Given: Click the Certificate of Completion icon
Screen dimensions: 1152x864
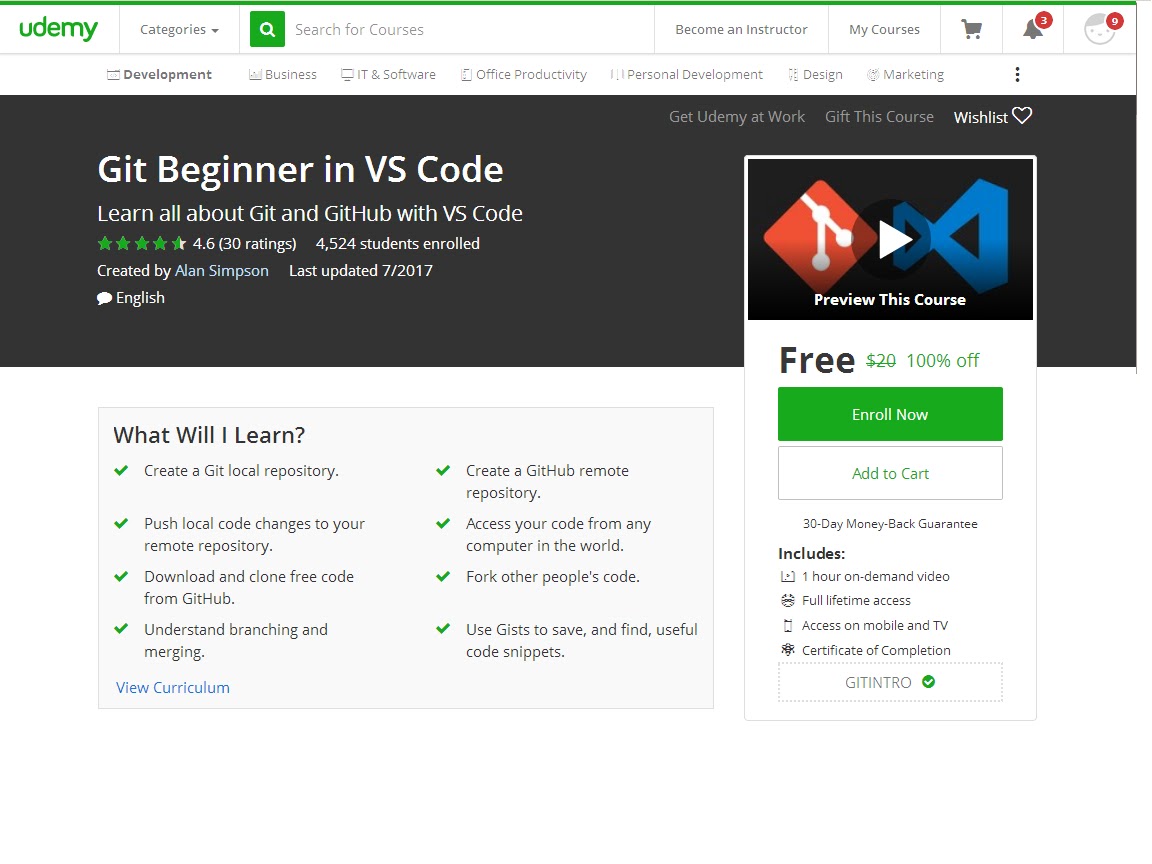Looking at the screenshot, I should (788, 650).
